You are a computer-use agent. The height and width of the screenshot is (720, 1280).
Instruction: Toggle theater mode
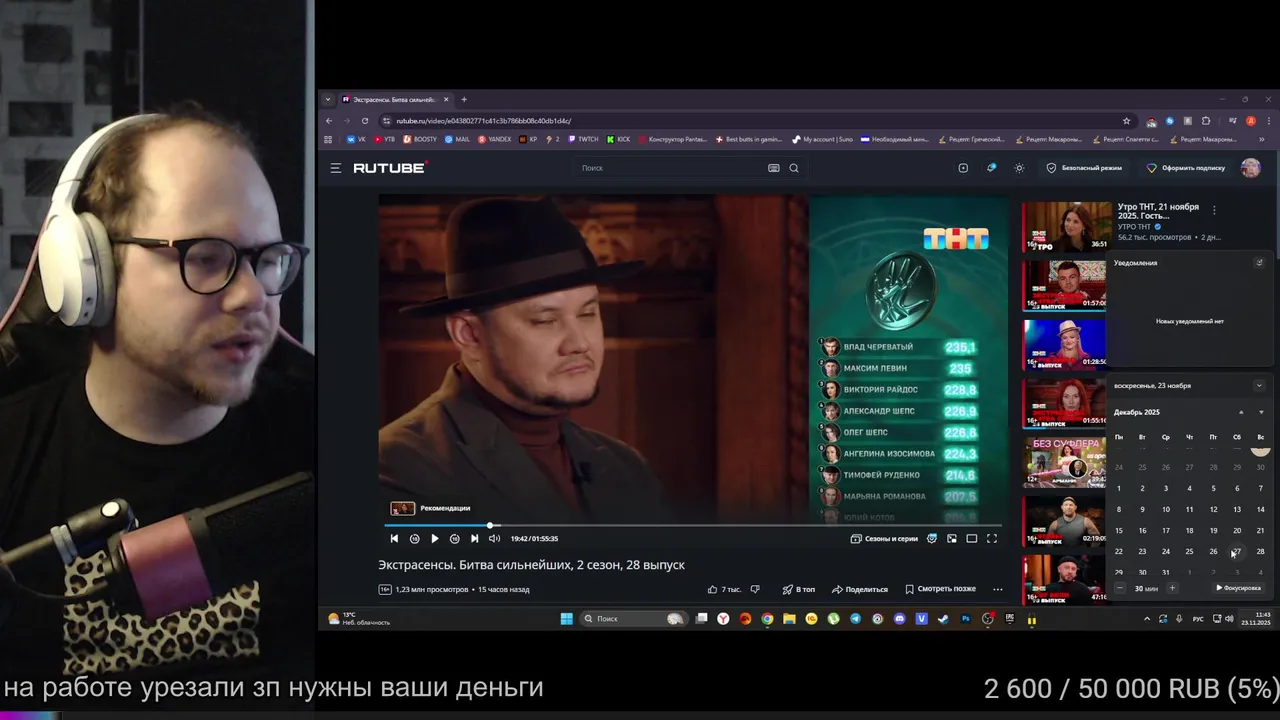coord(971,539)
